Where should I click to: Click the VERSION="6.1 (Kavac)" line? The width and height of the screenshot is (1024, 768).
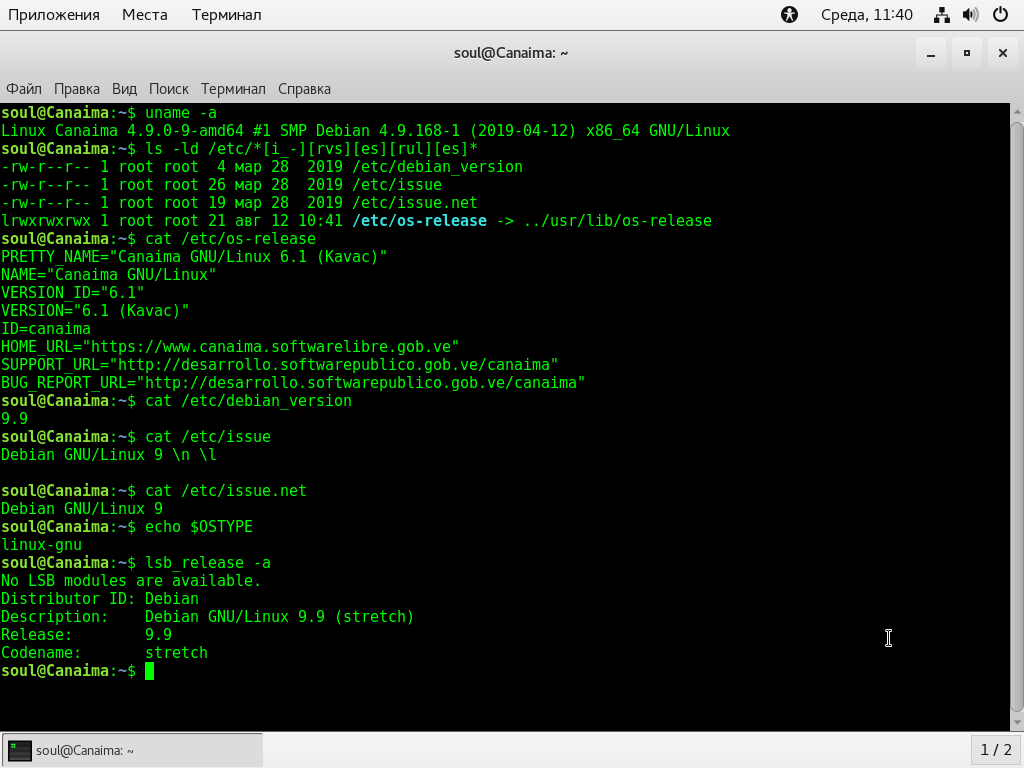click(95, 311)
